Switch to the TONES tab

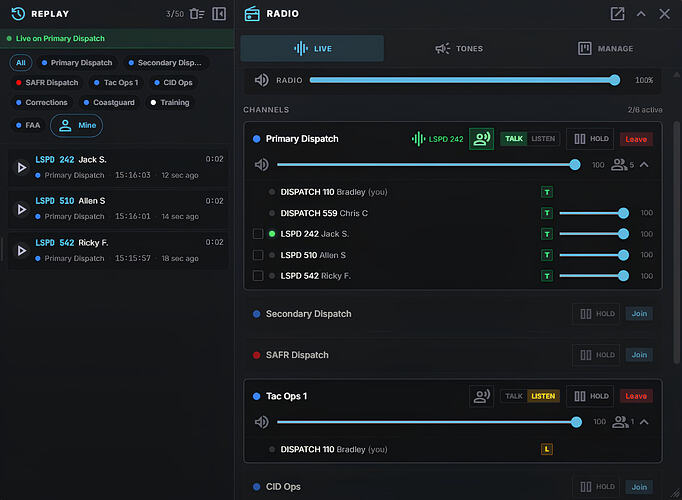point(459,48)
